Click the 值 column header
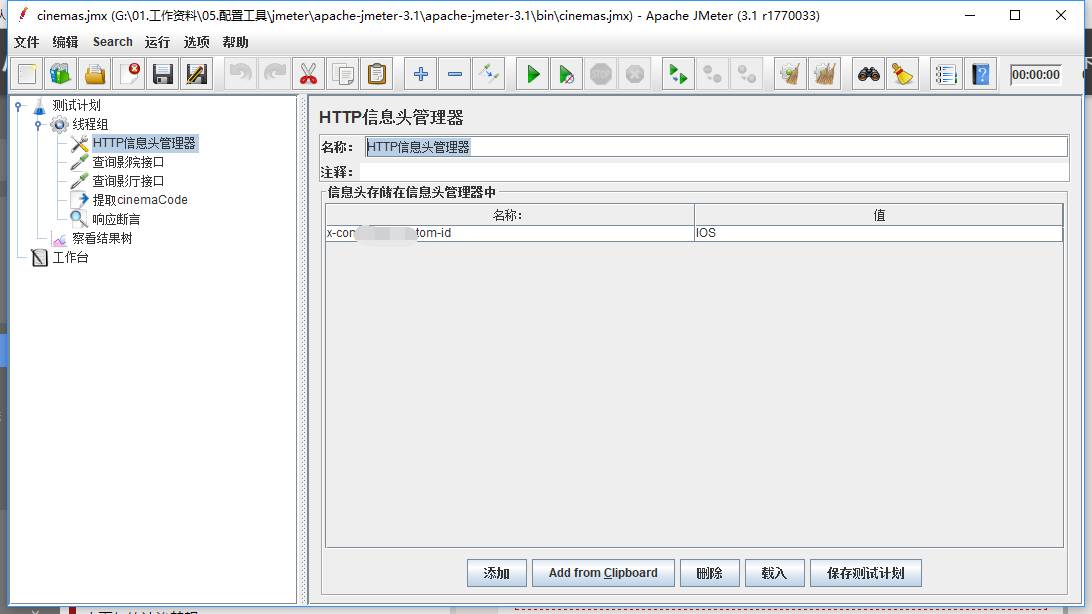 [x=878, y=214]
